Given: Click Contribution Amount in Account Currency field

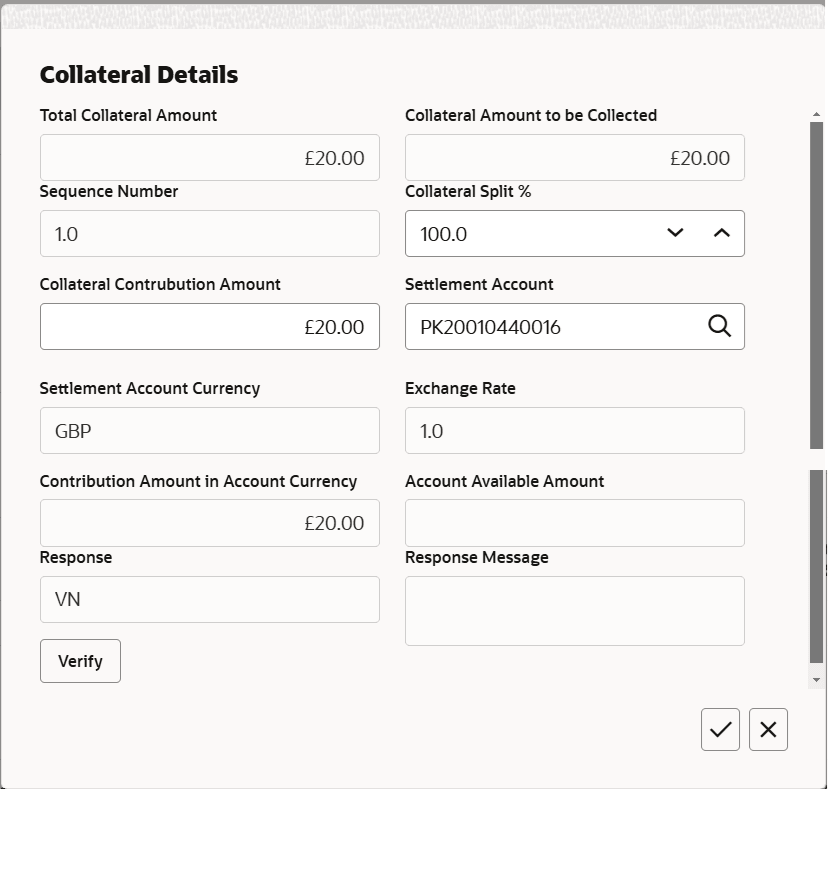Looking at the screenshot, I should (209, 523).
